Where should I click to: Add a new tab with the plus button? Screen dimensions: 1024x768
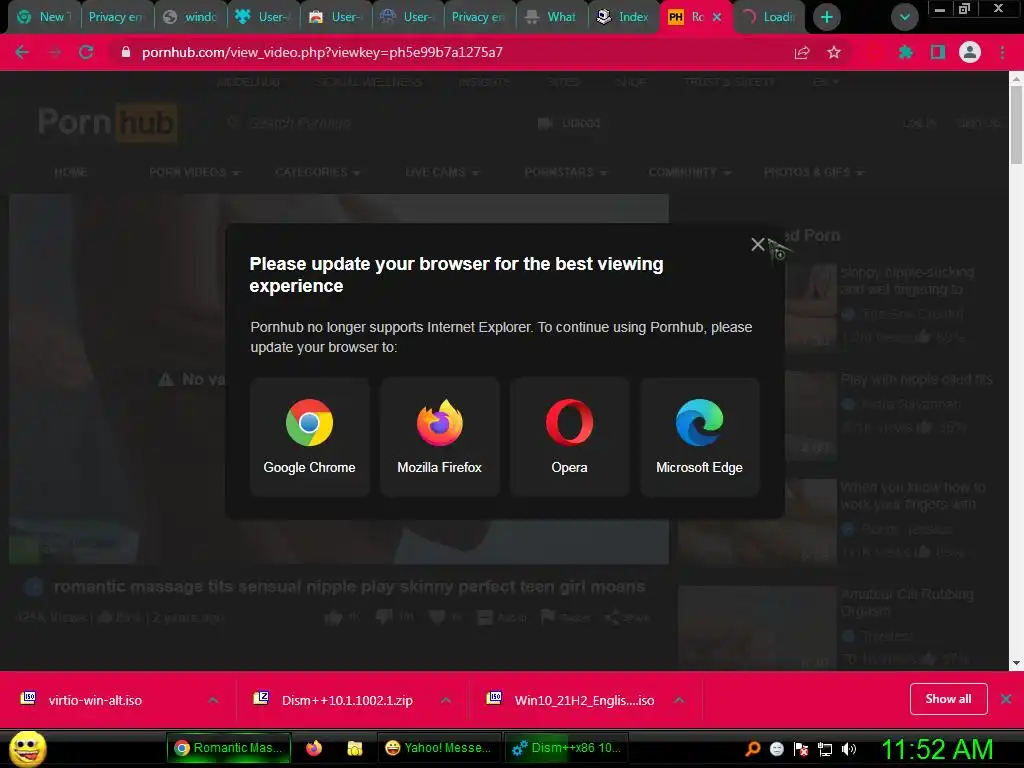click(827, 17)
